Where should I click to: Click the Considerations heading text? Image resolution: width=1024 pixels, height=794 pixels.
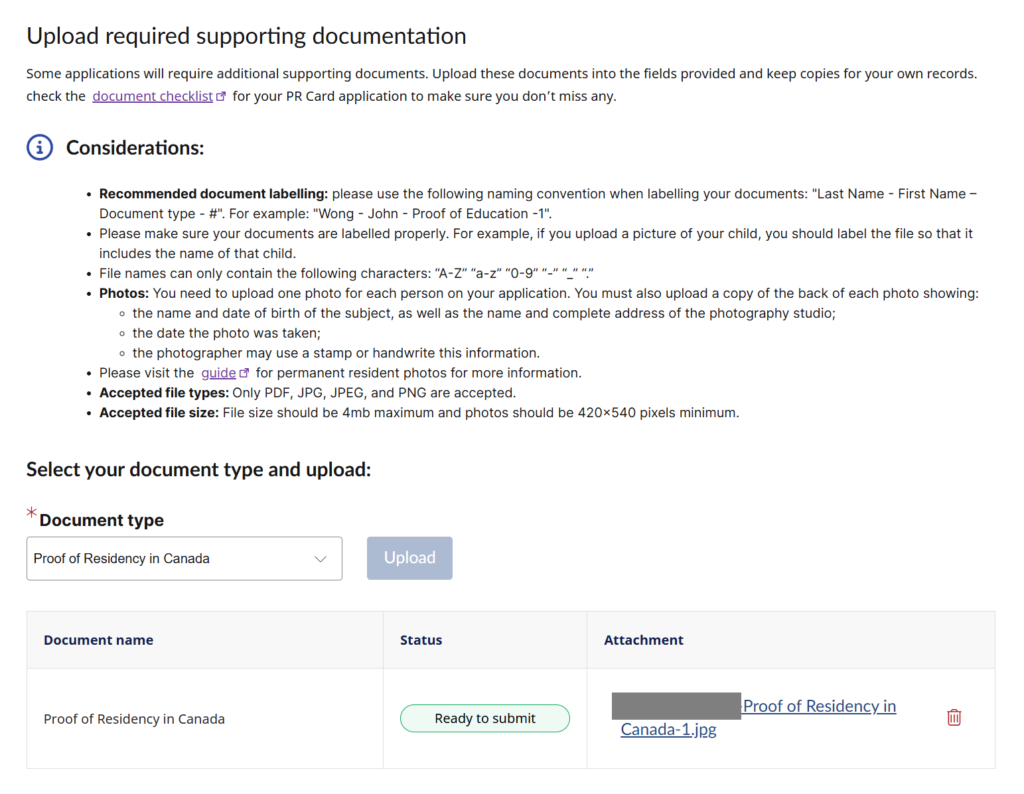(135, 148)
